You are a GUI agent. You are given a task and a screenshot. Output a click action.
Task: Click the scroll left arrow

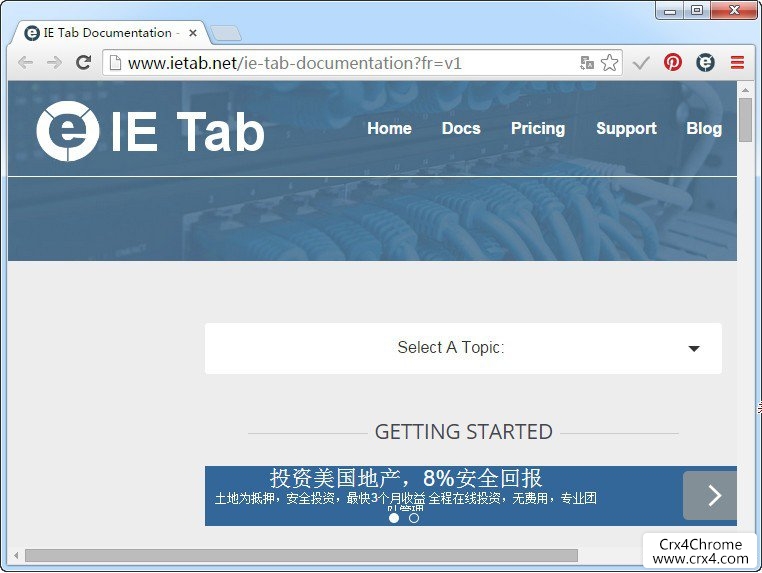(x=16, y=556)
